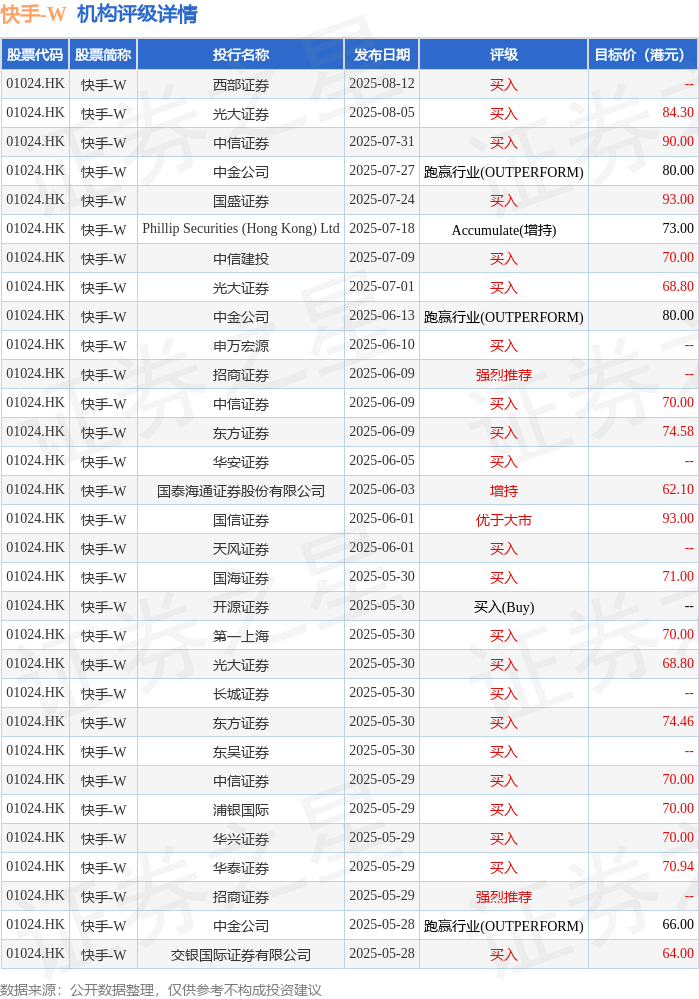Click the Accumulate(增持) rating
This screenshot has height=999, width=699.
(x=503, y=230)
